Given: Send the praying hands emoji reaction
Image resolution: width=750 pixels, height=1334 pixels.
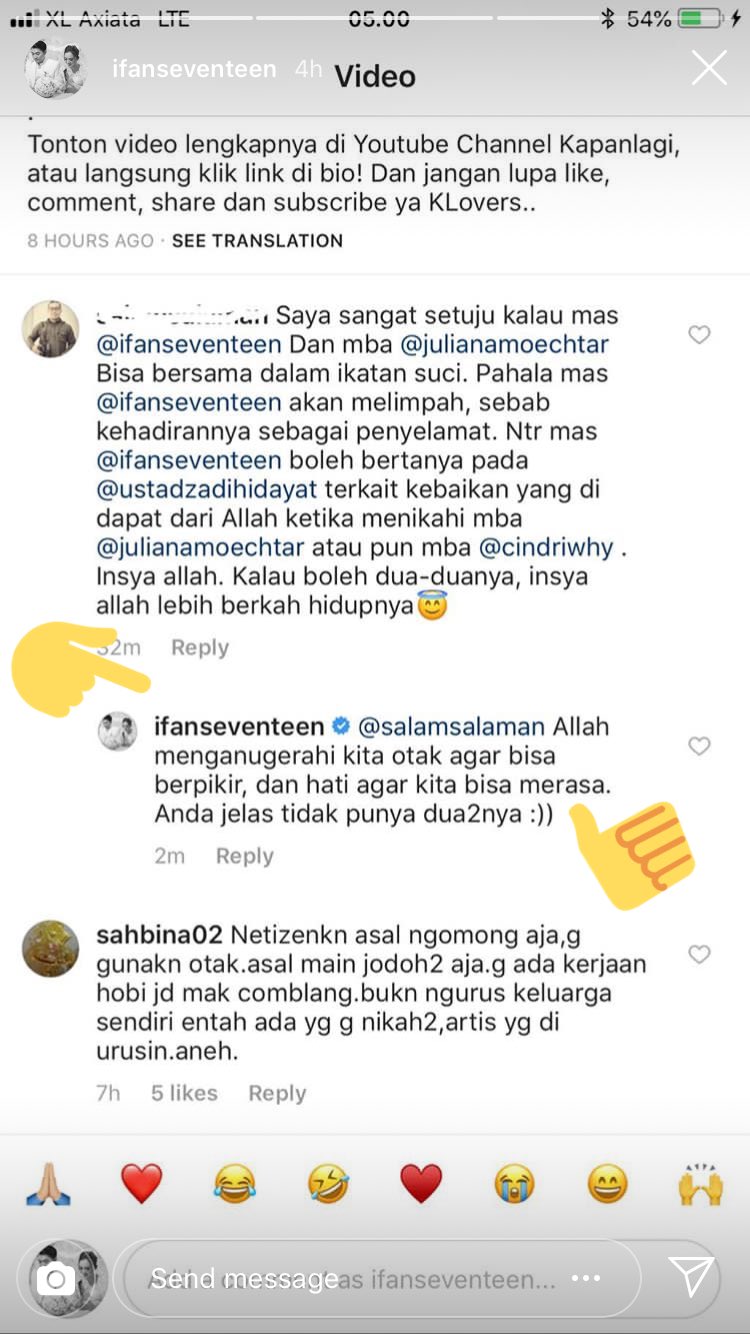Looking at the screenshot, I should pos(48,1185).
